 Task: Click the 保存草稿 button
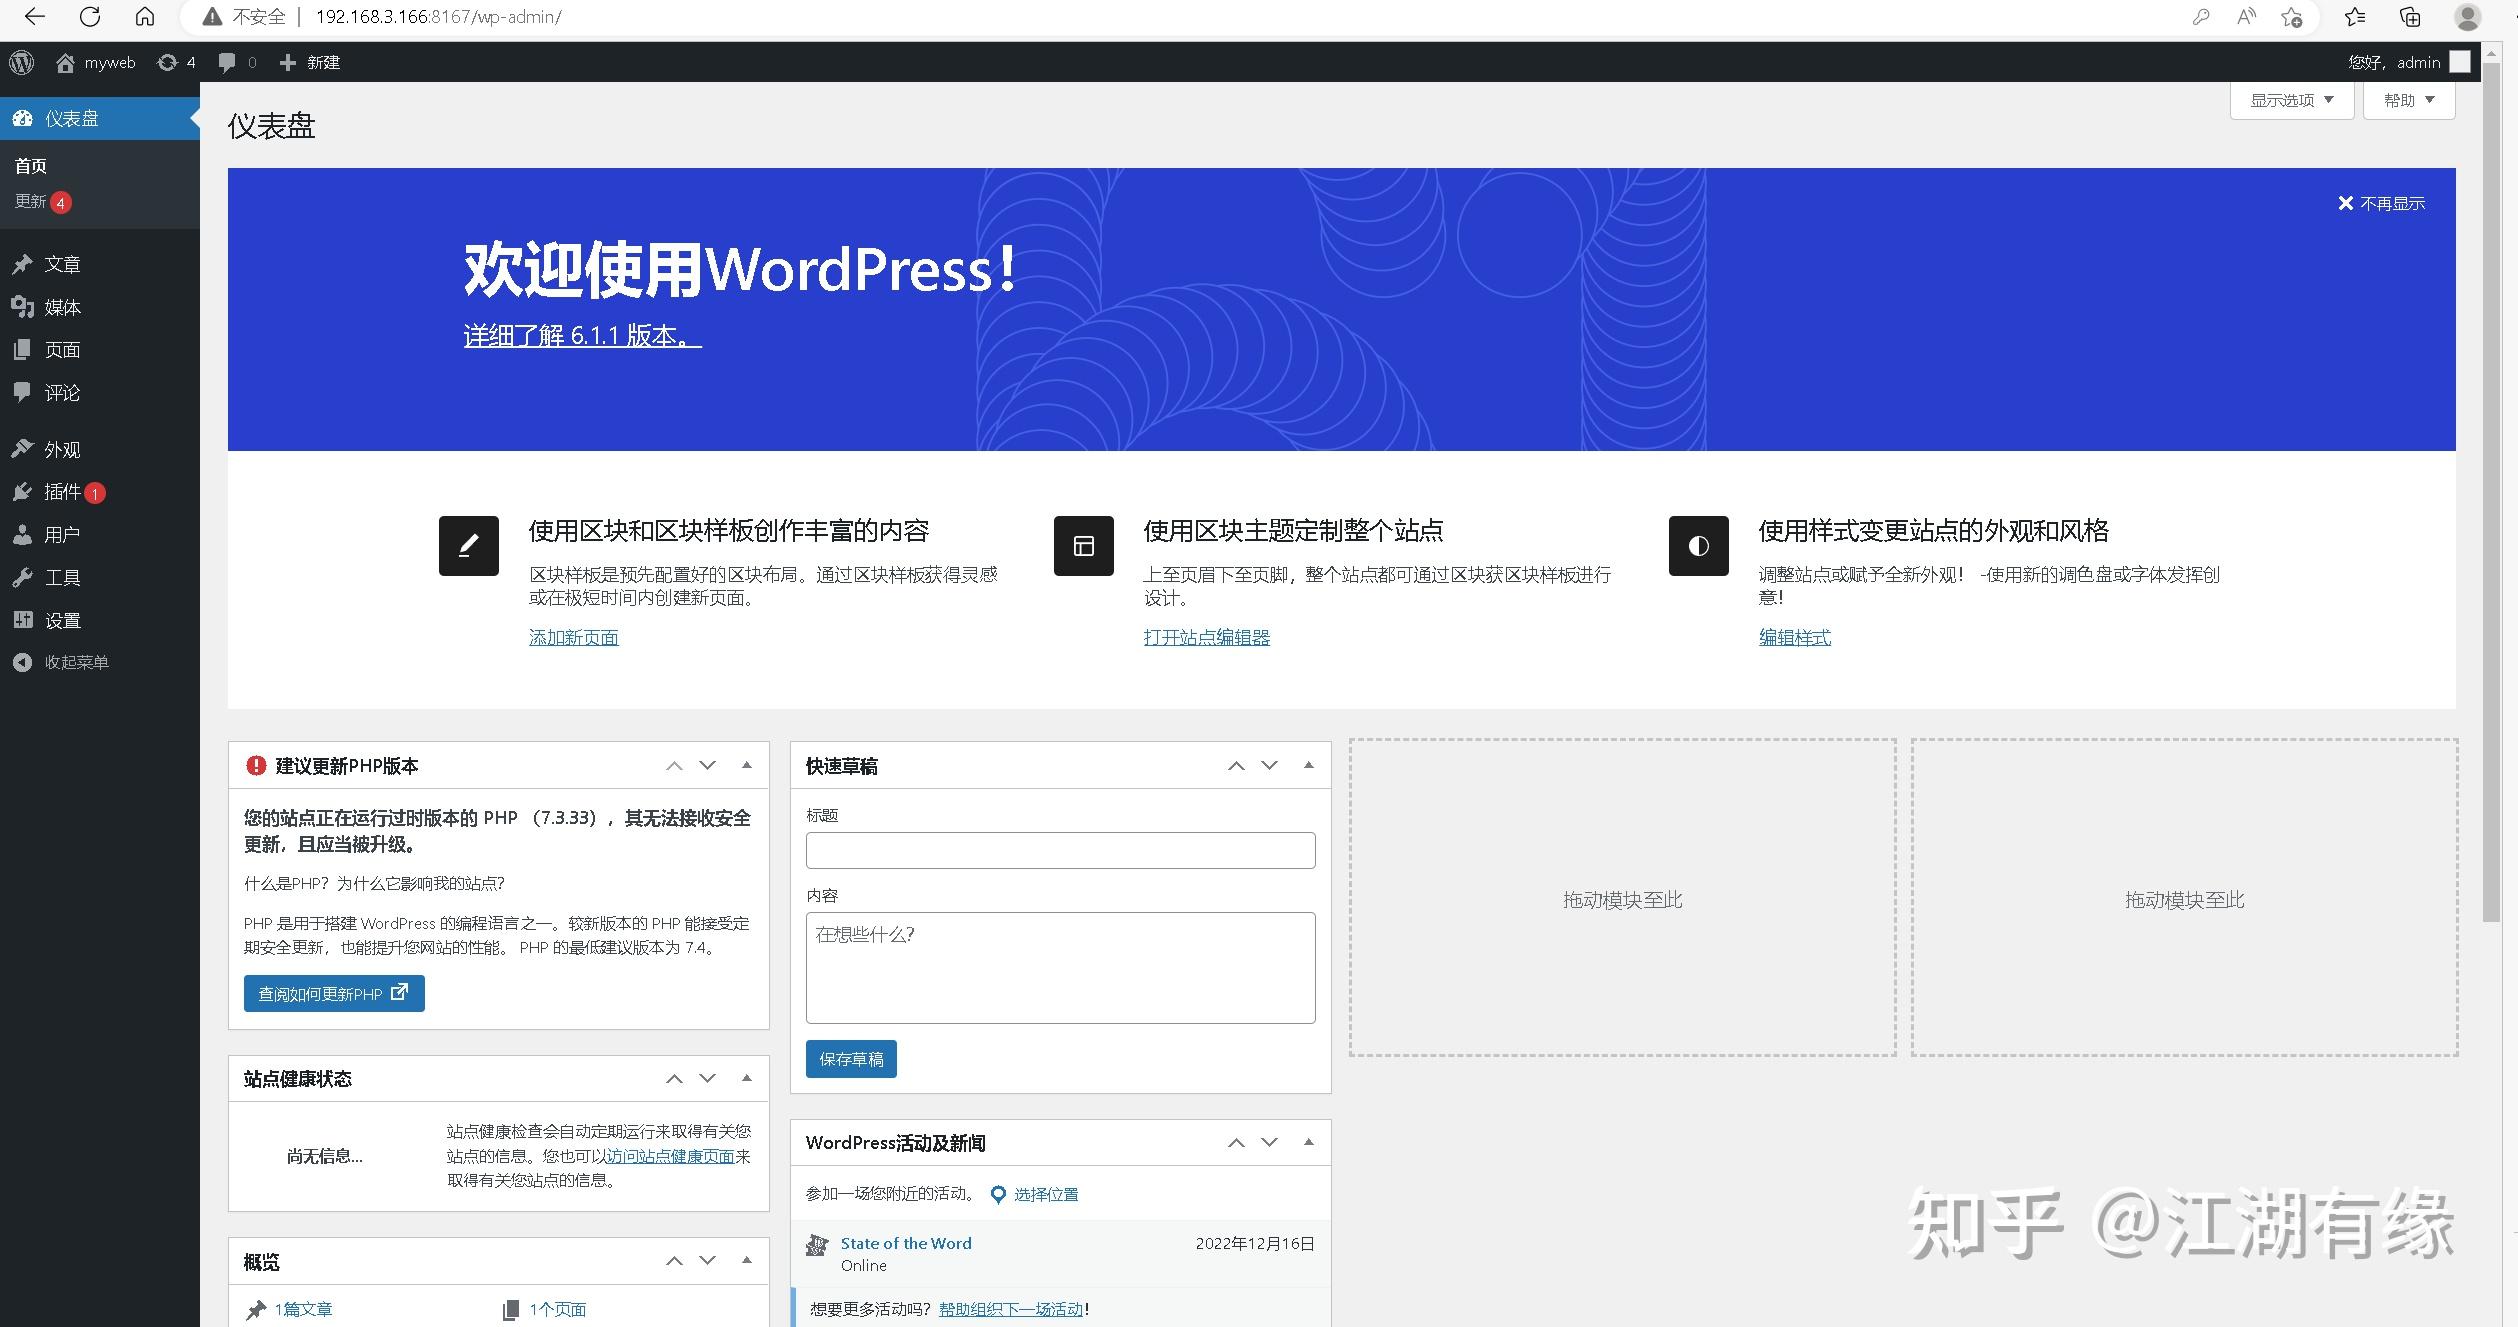click(850, 1059)
